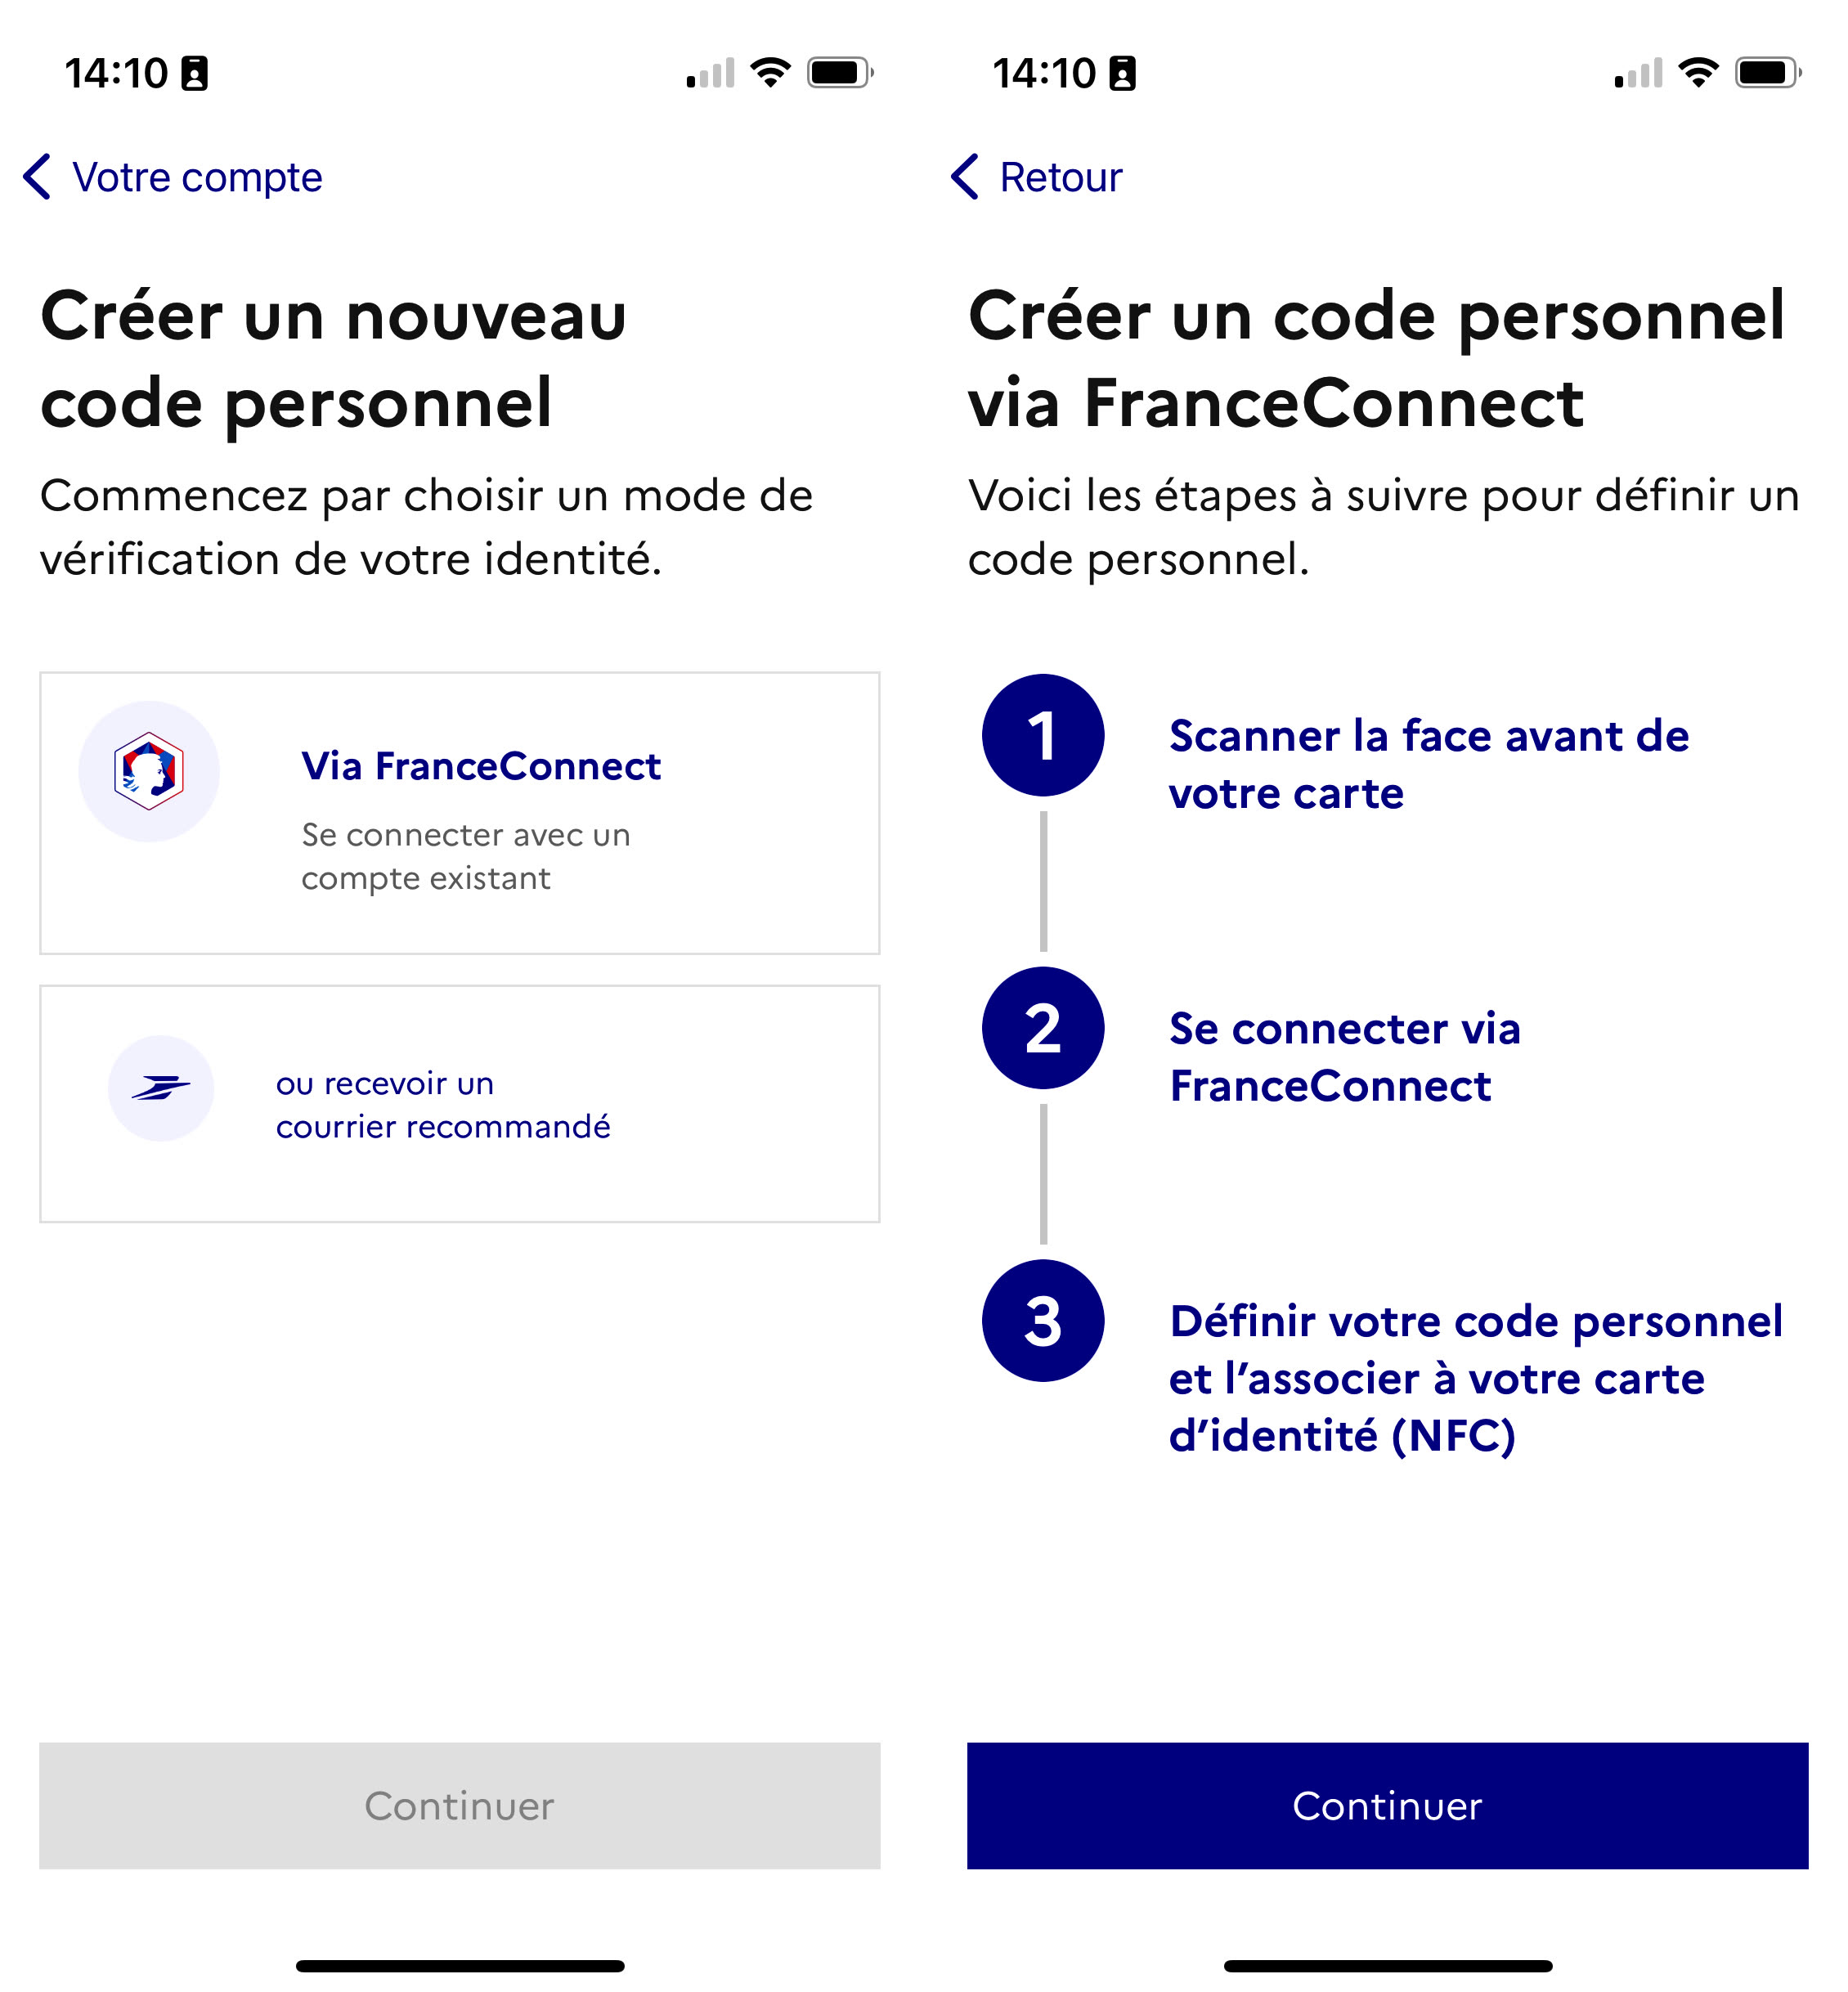Tap the step 3 numbered circle
This screenshot has height=1992, width=1848.
[x=1043, y=1321]
